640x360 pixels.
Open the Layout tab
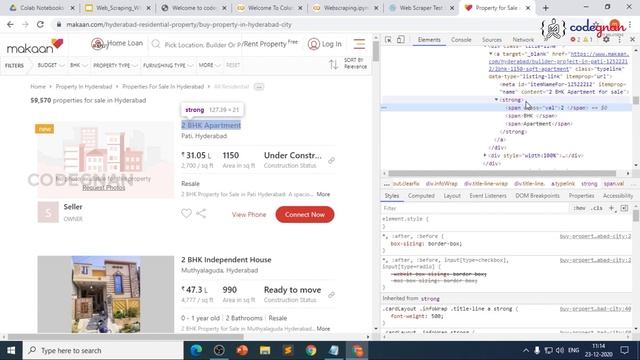click(x=452, y=196)
